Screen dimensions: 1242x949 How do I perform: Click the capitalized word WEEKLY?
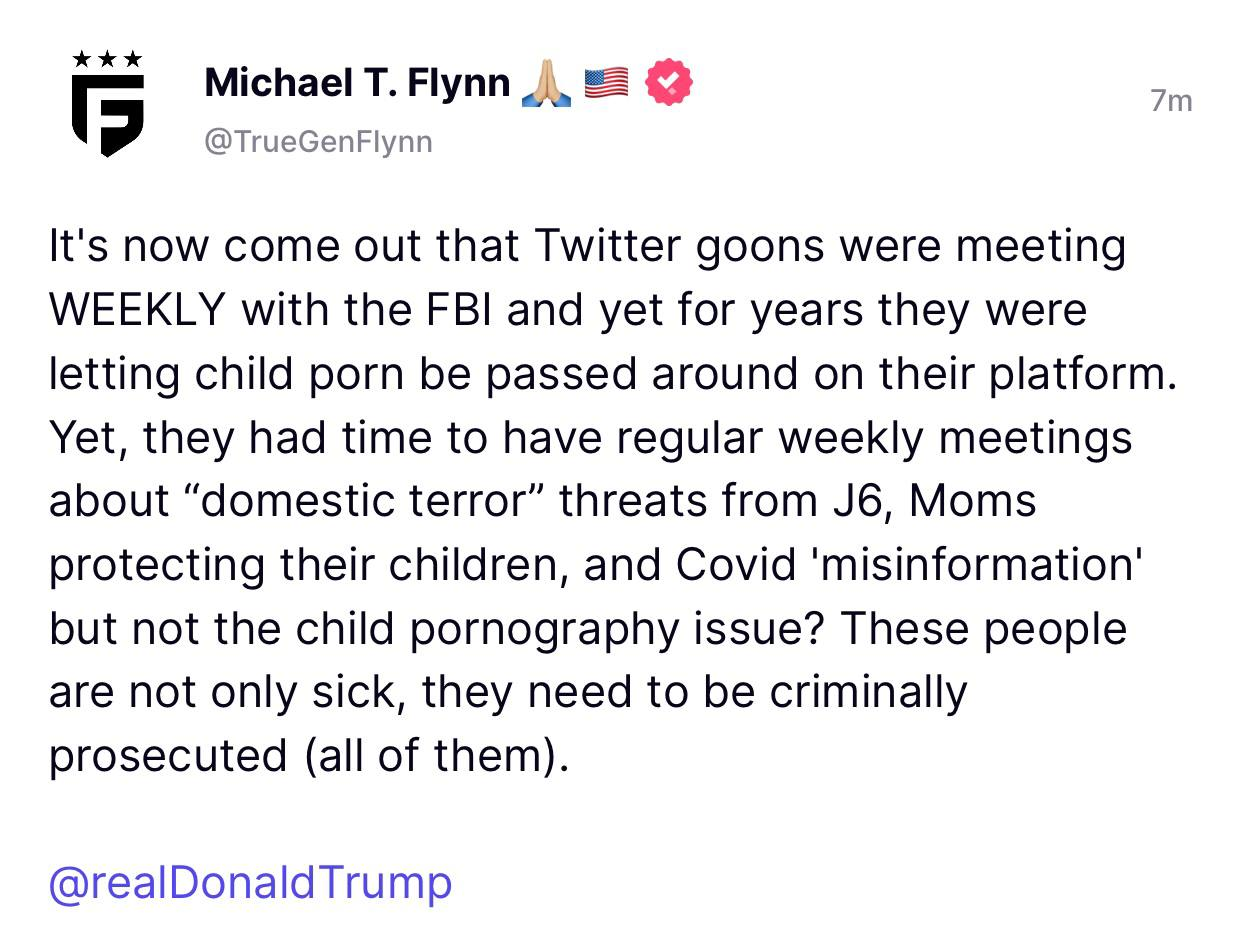tap(137, 310)
